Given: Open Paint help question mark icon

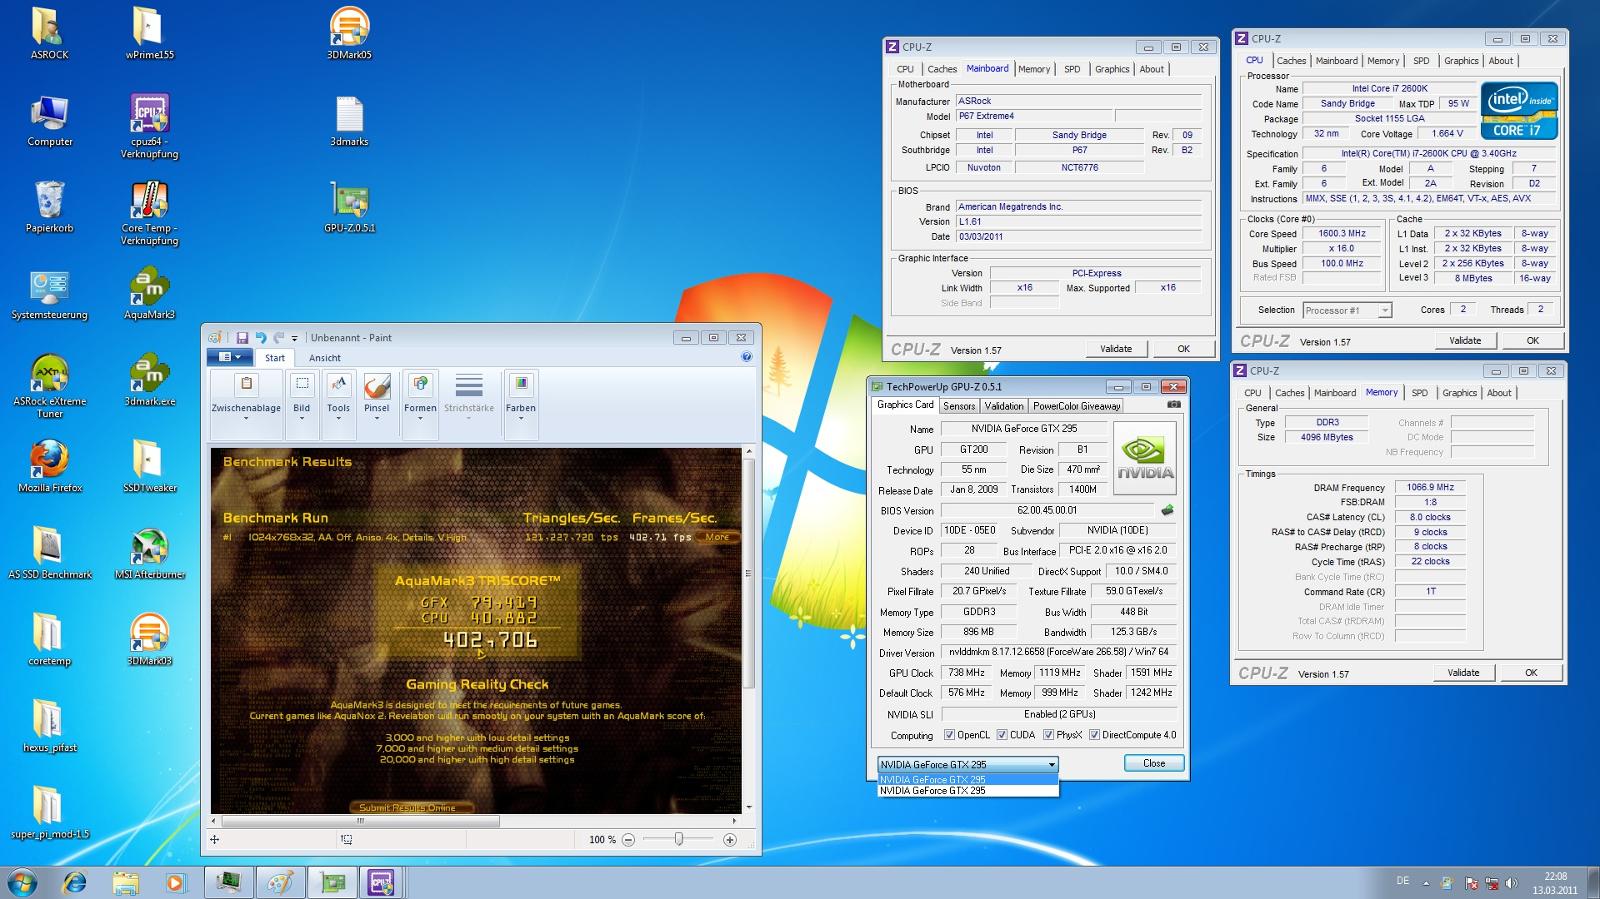Looking at the screenshot, I should pos(746,357).
